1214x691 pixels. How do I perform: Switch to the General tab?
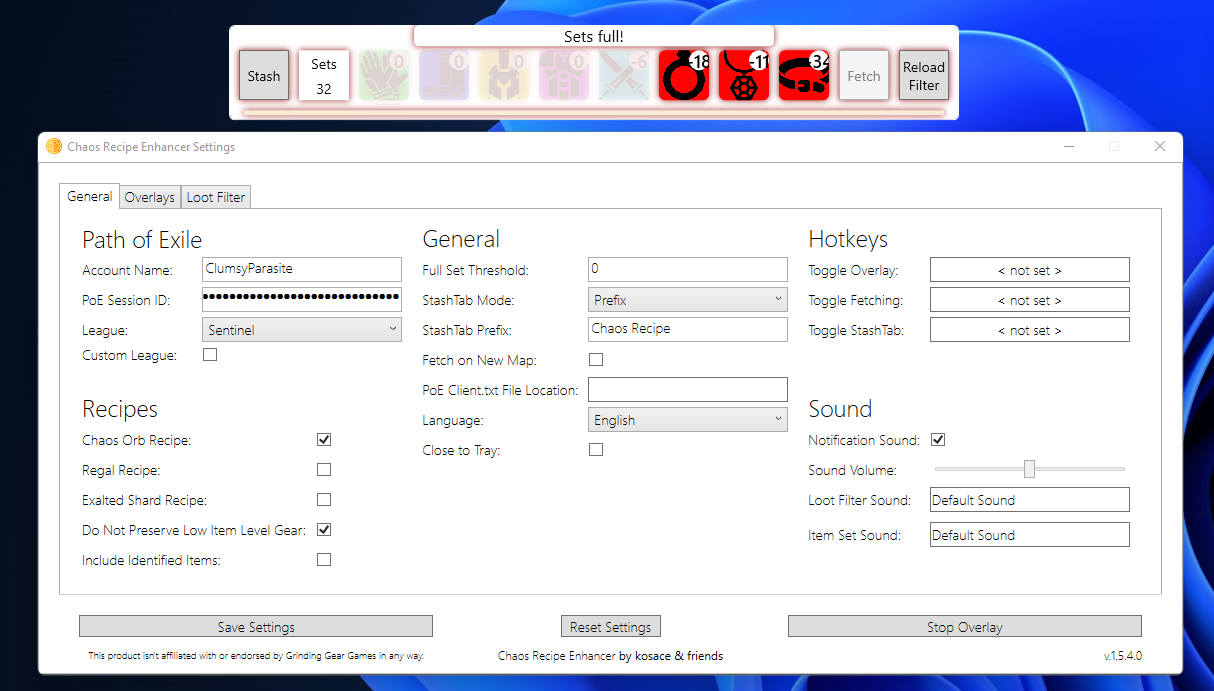coord(89,196)
